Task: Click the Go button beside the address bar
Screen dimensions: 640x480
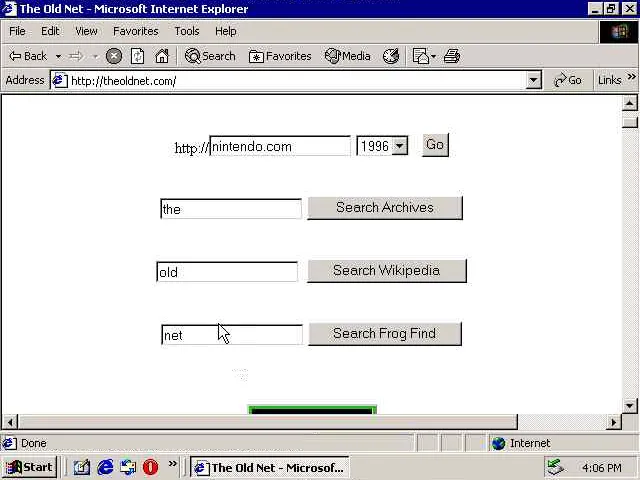Action: coord(568,80)
